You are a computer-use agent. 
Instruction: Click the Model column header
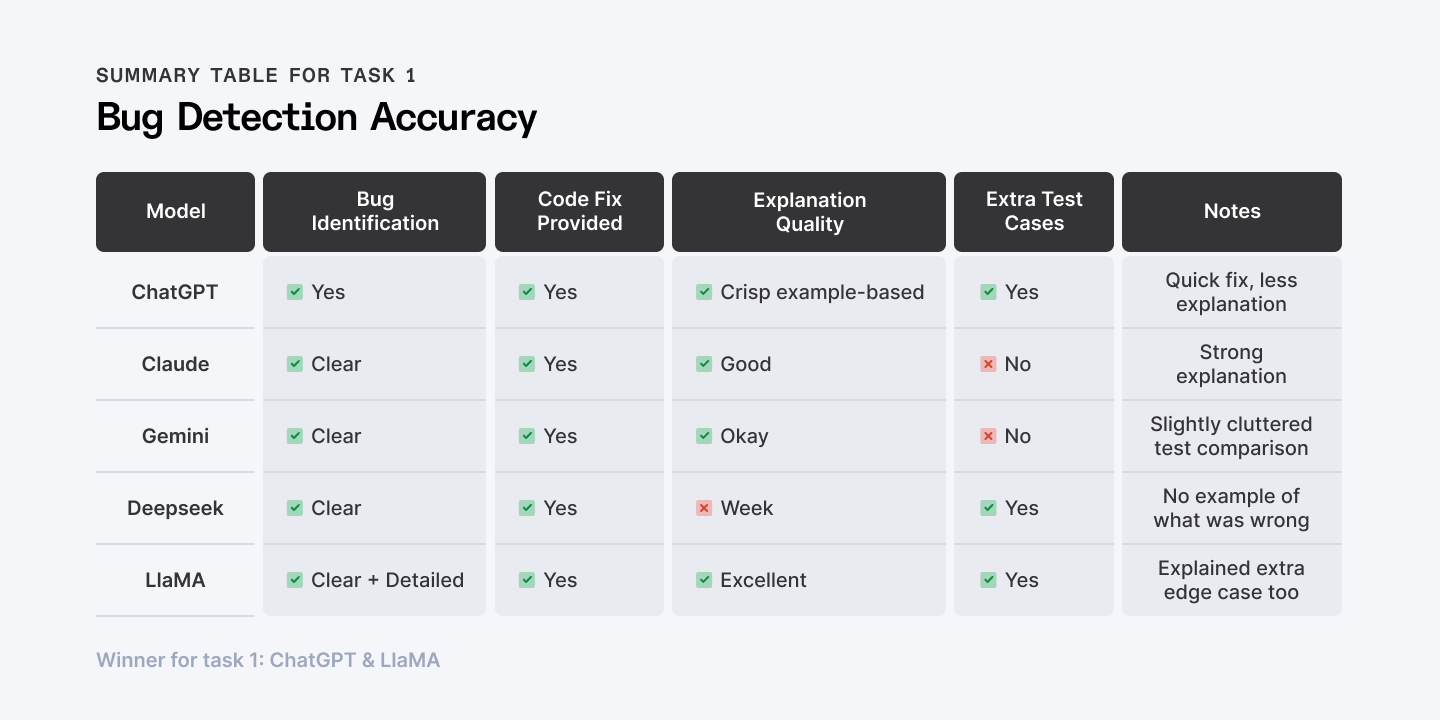pos(176,212)
